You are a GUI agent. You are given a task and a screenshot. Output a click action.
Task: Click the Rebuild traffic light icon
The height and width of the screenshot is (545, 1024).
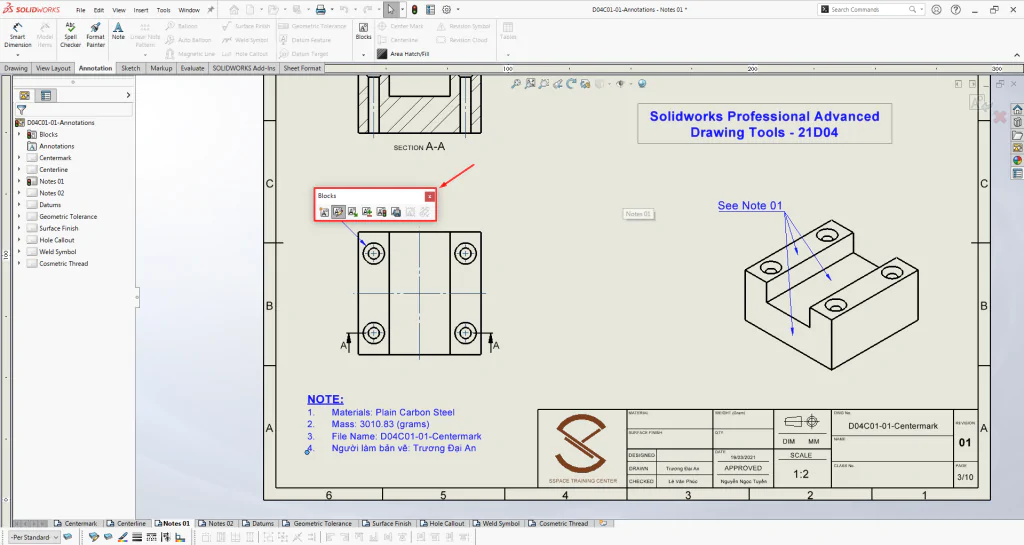point(414,10)
